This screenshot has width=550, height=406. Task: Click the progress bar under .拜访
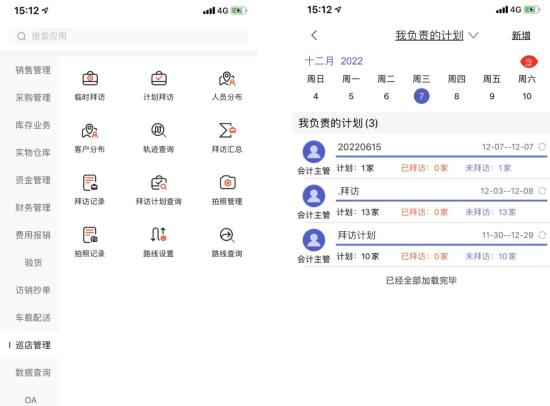coord(441,200)
